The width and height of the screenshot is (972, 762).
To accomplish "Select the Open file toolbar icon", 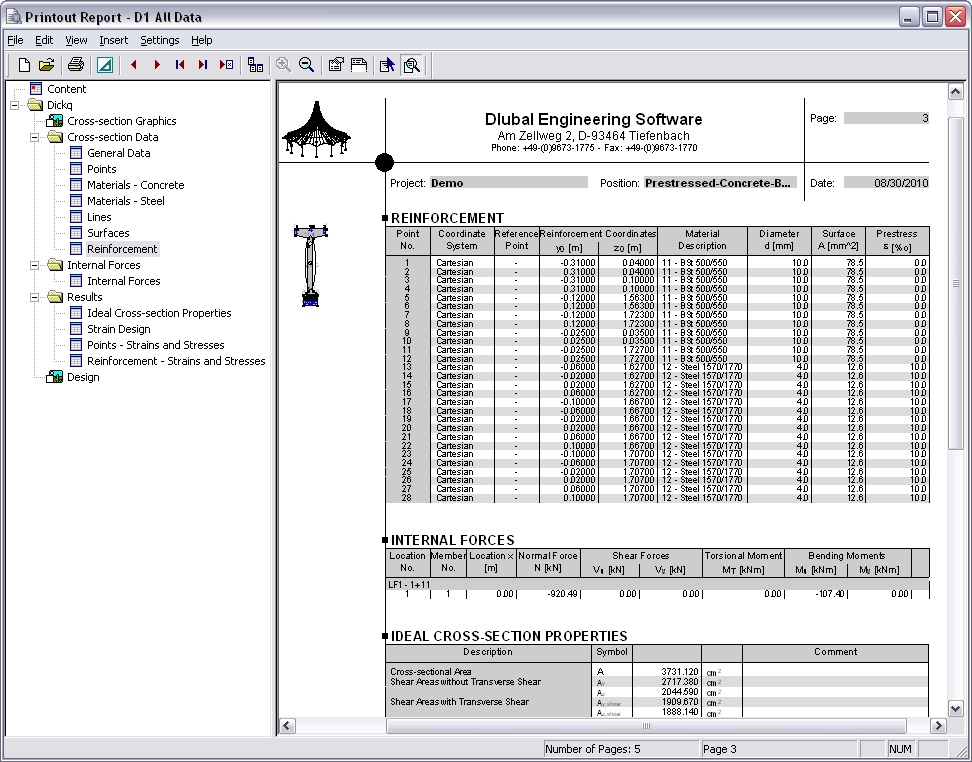I will point(44,64).
